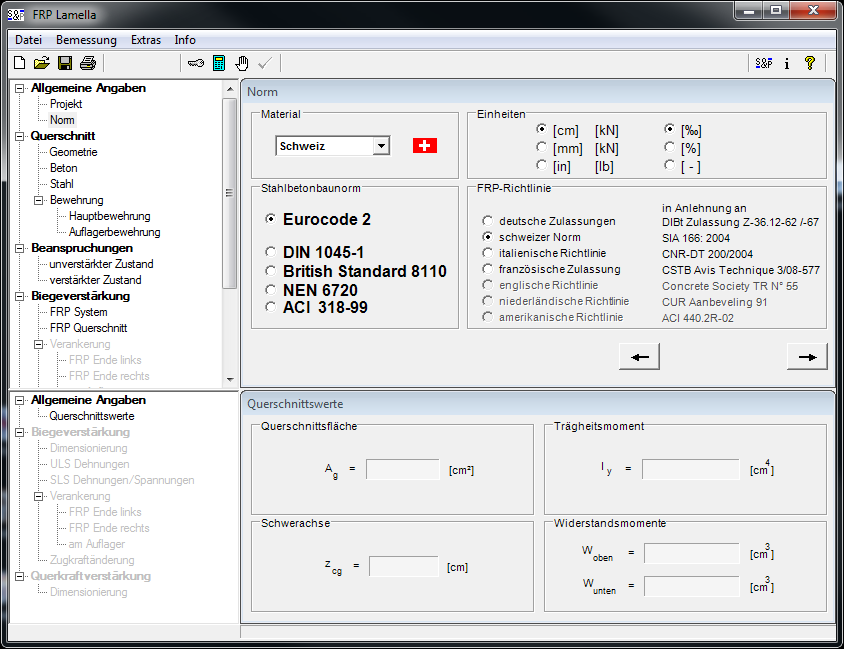Viewport: 844px width, 649px height.
Task: Click the hand stop icon
Action: (242, 63)
